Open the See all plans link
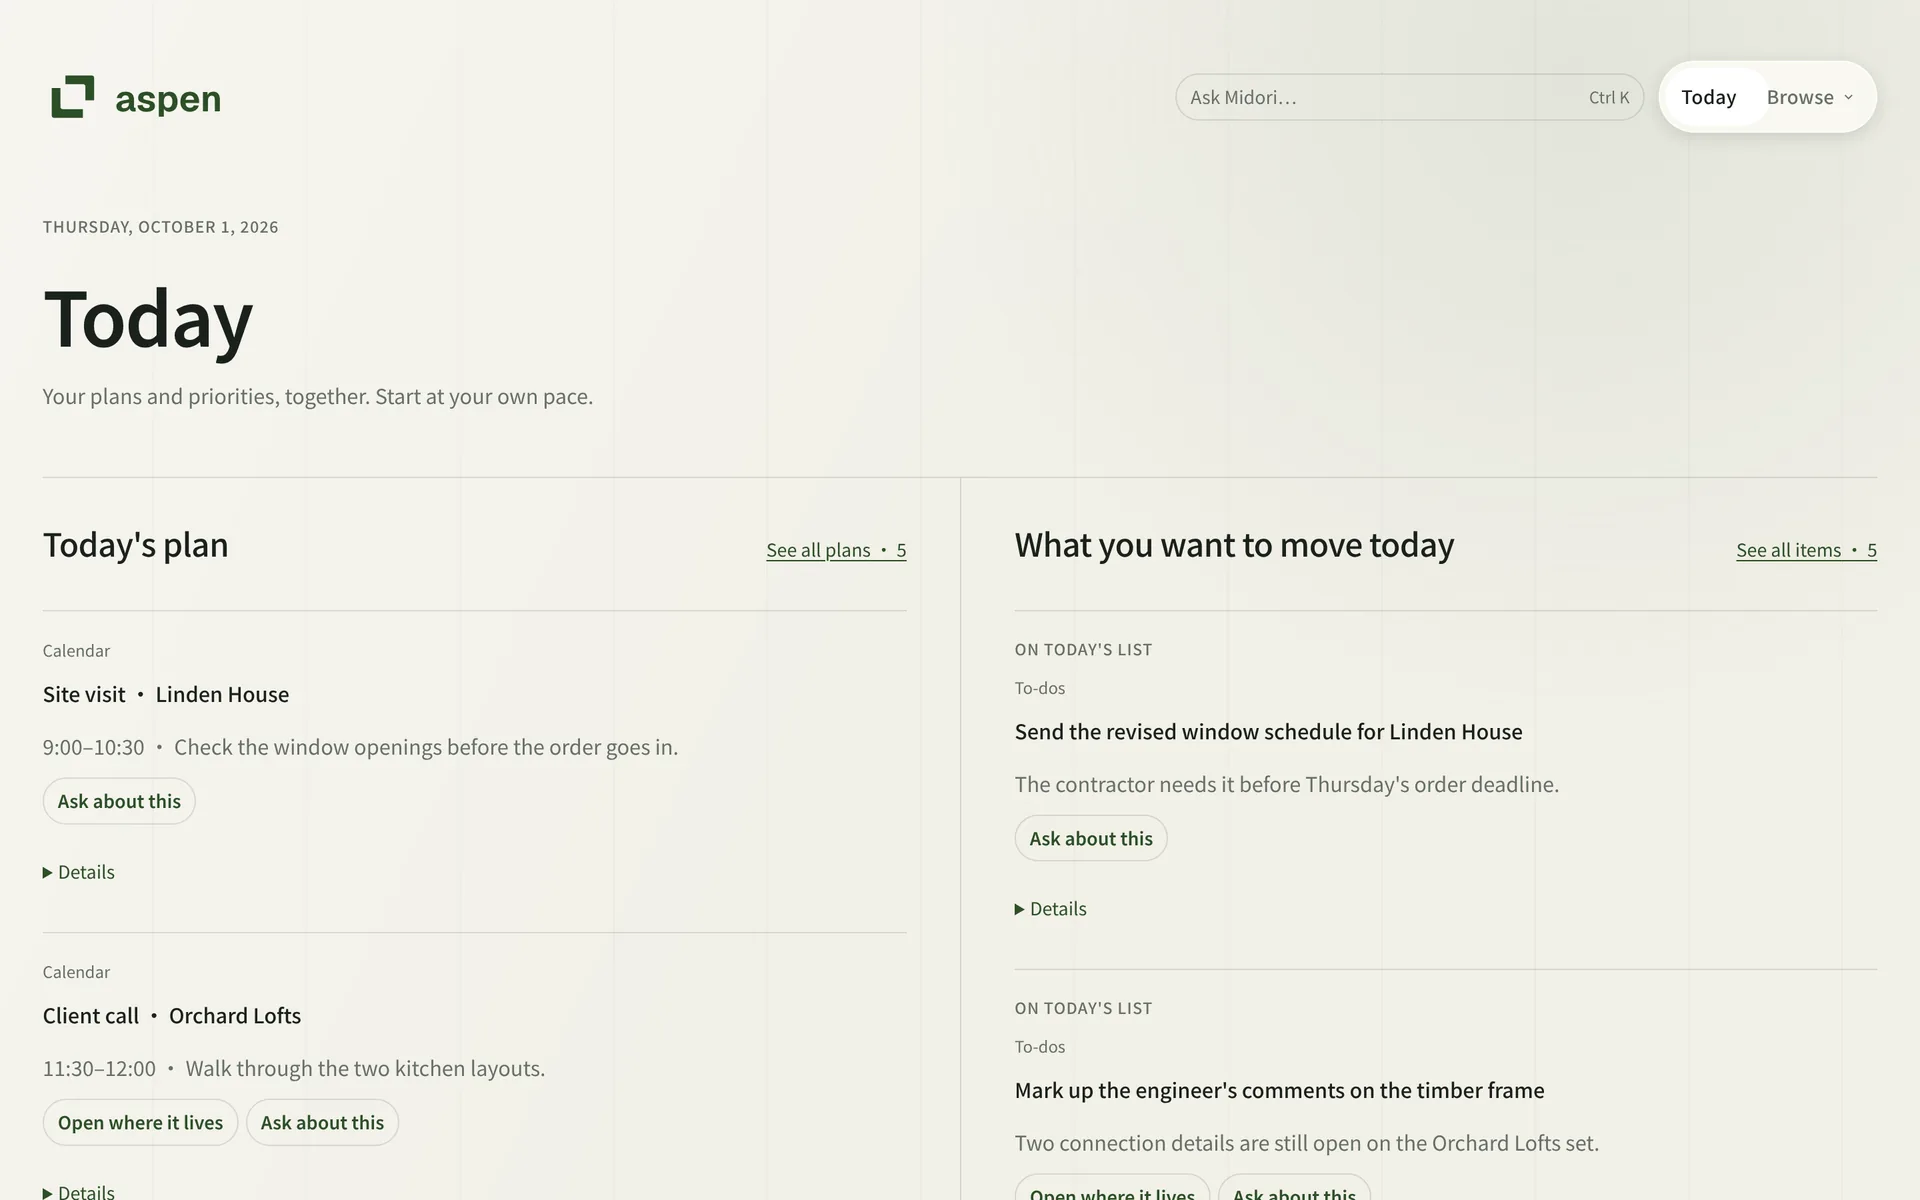The width and height of the screenshot is (1920, 1200). point(836,550)
